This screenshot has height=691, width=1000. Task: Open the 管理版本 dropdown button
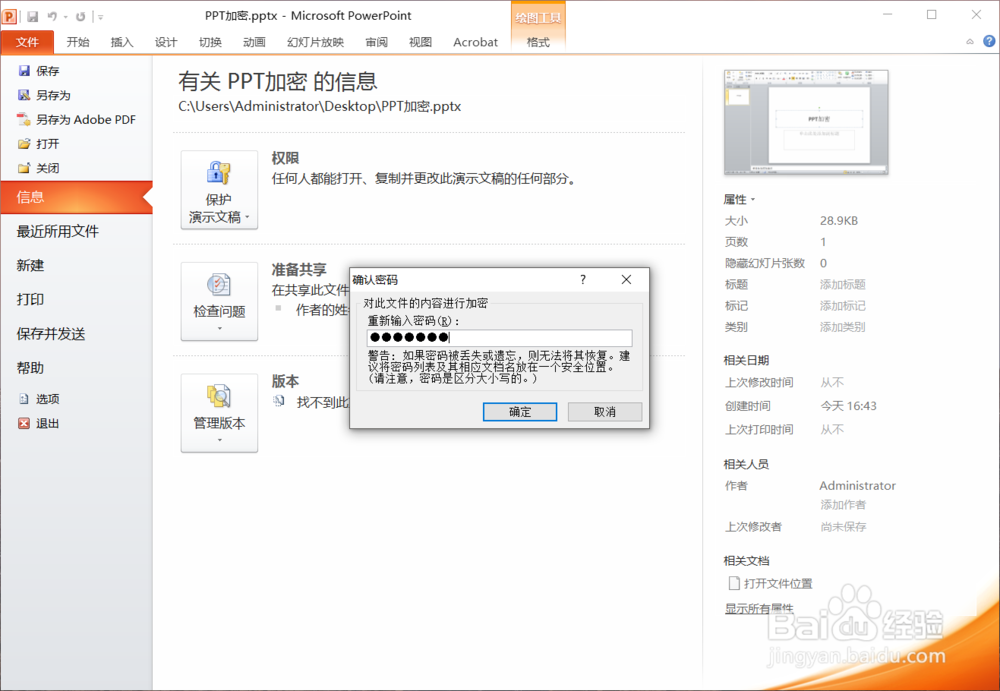pyautogui.click(x=219, y=413)
